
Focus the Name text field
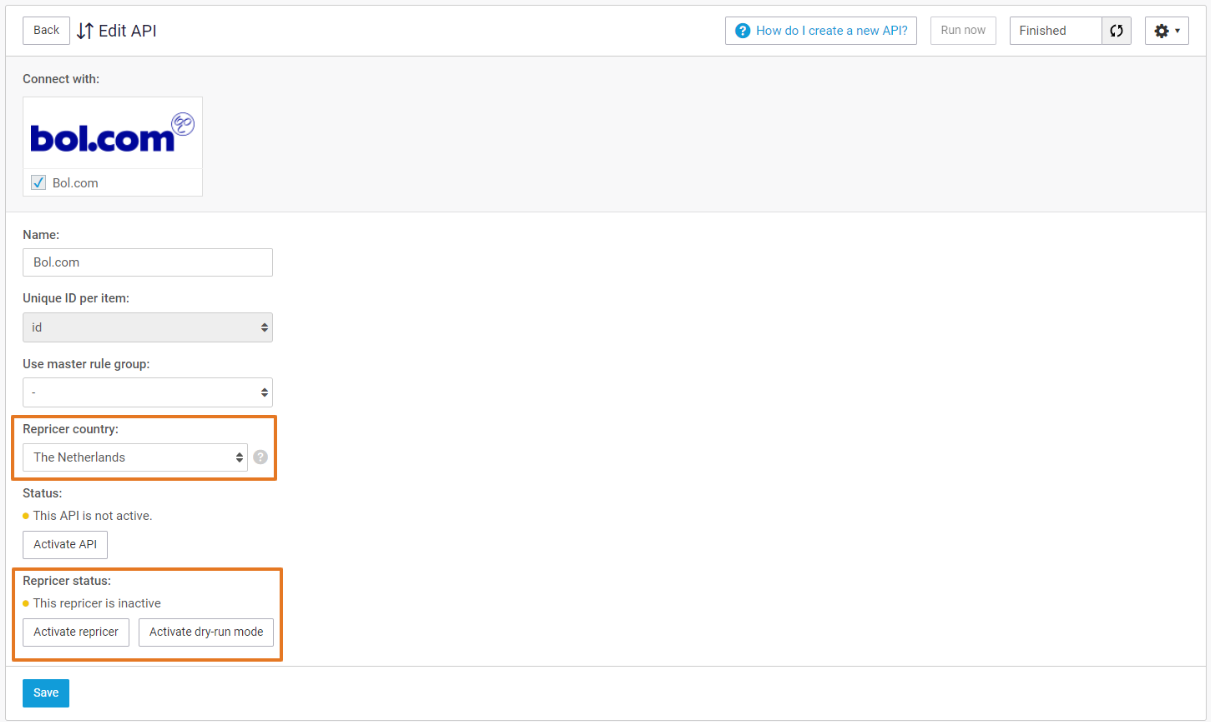point(147,262)
